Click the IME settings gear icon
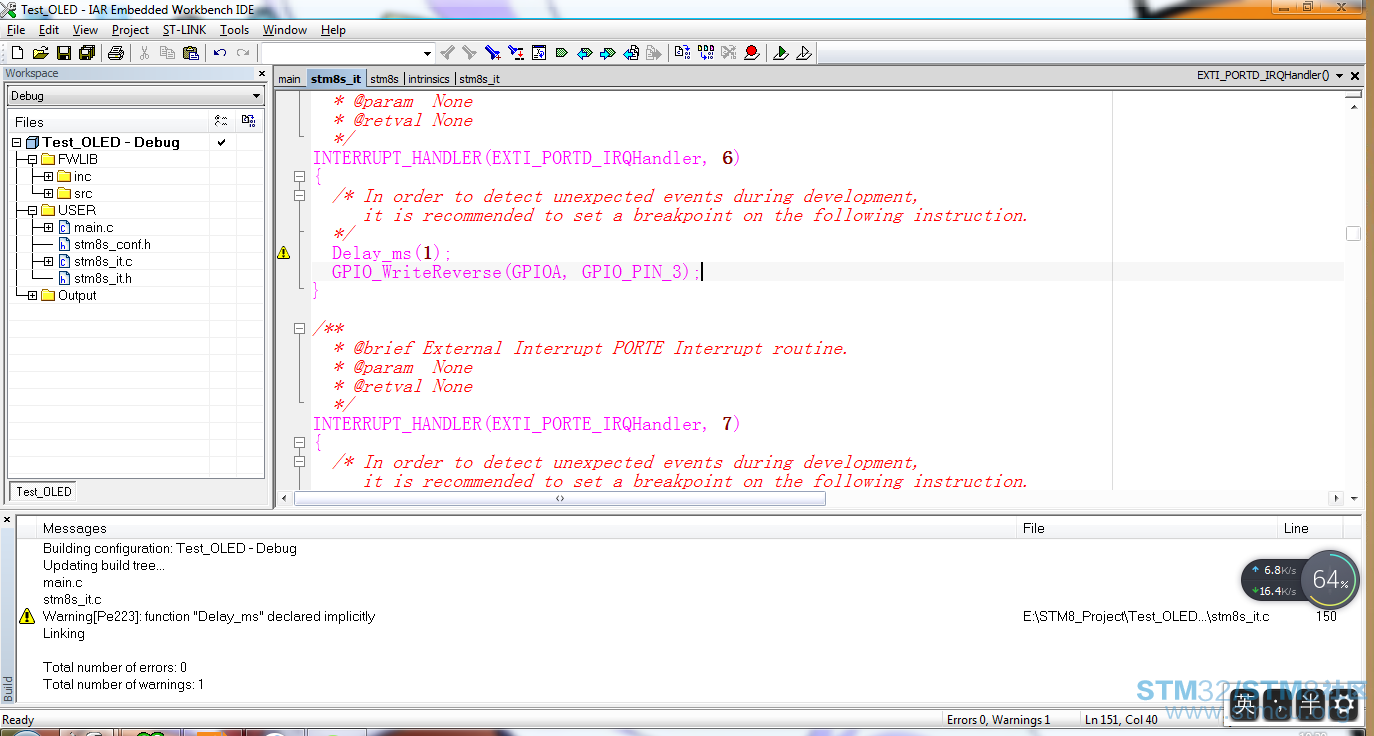This screenshot has height=736, width=1374. pos(1344,704)
